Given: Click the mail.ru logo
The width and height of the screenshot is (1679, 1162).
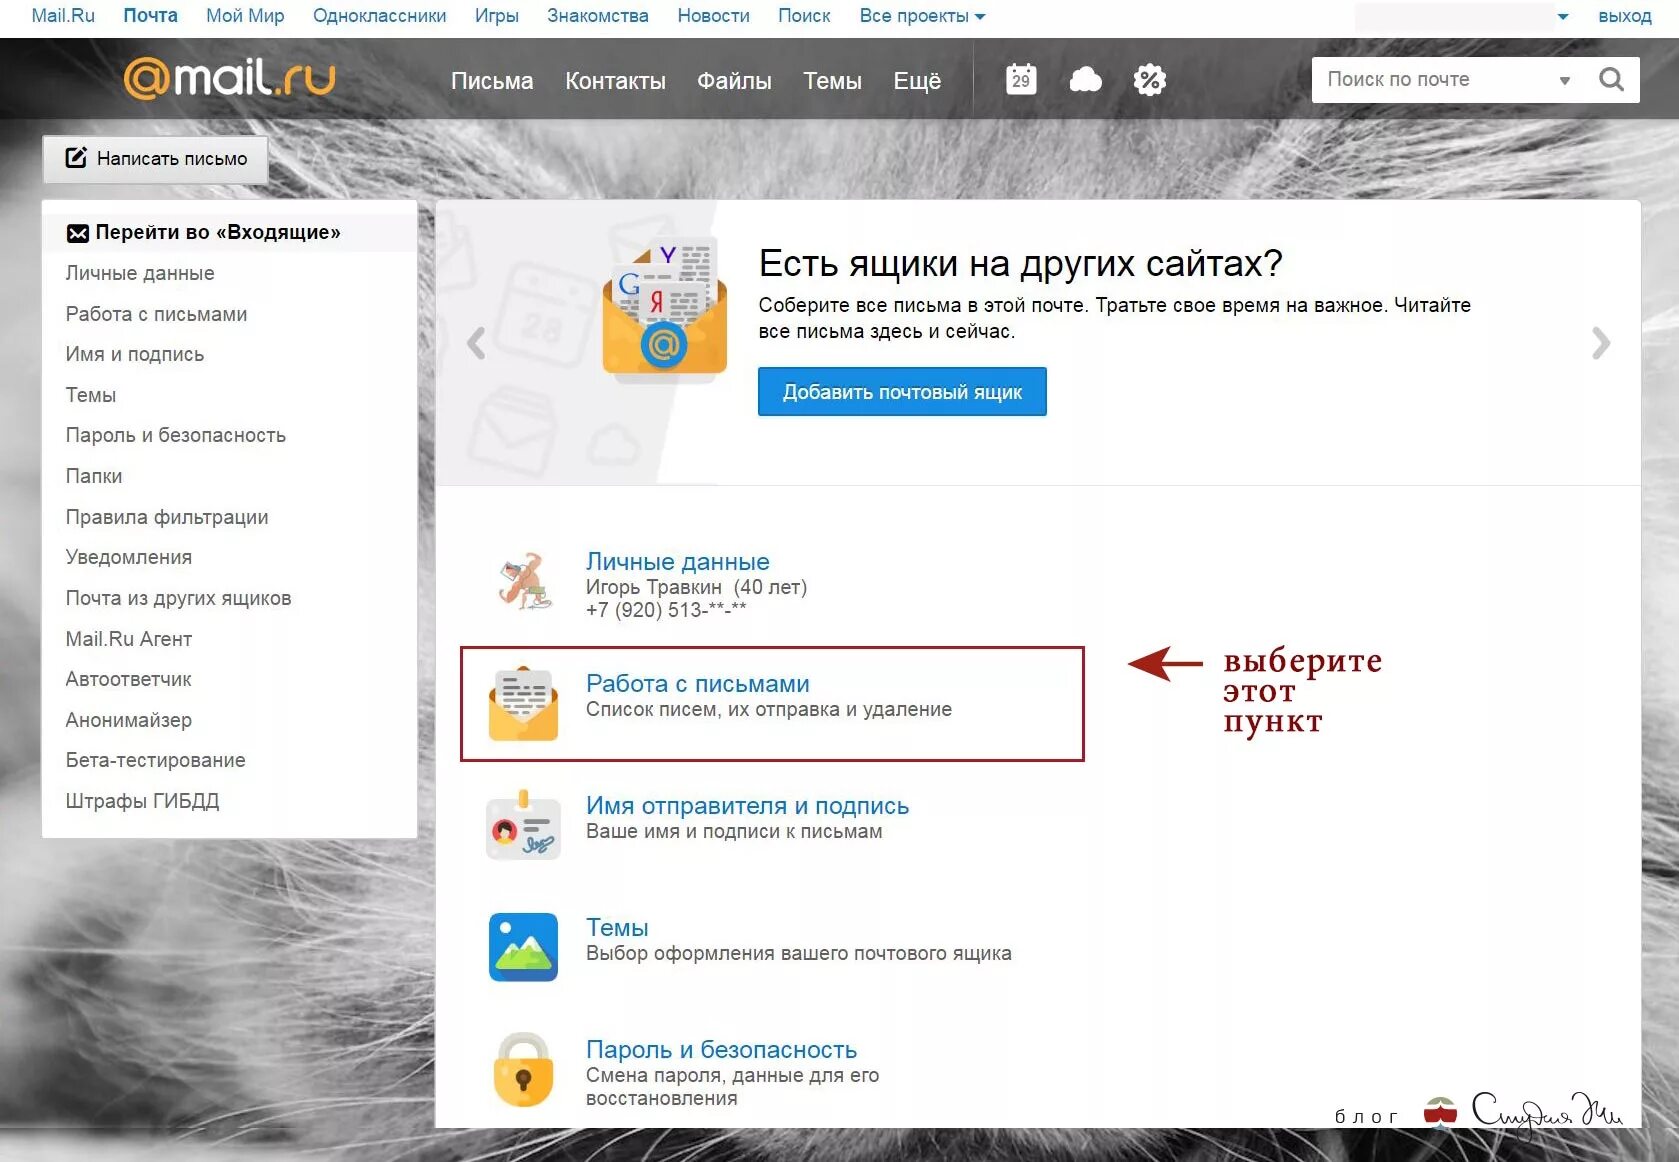Looking at the screenshot, I should 229,78.
